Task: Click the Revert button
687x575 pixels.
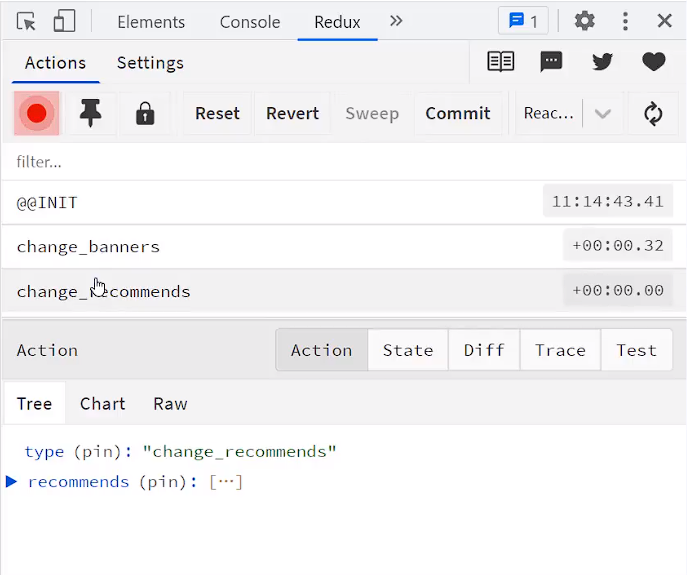Action: pyautogui.click(x=292, y=113)
